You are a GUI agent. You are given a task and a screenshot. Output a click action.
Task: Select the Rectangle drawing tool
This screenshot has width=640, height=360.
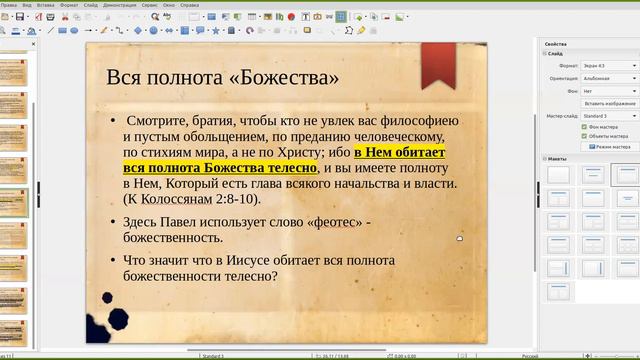62,31
